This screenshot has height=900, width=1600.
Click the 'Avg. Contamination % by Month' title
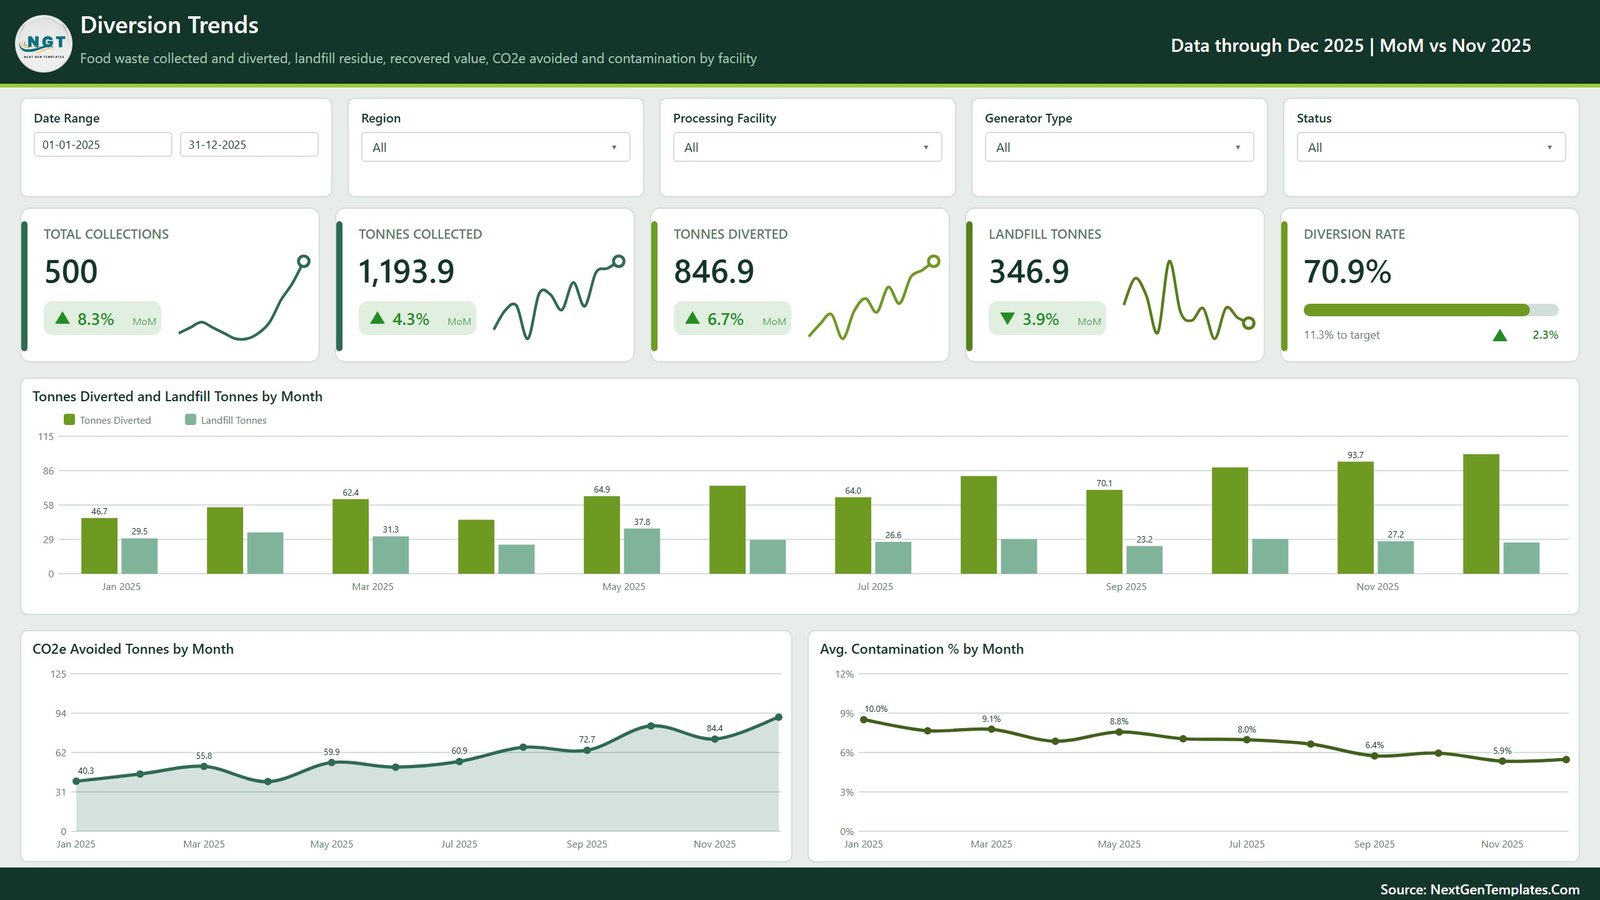click(x=922, y=649)
